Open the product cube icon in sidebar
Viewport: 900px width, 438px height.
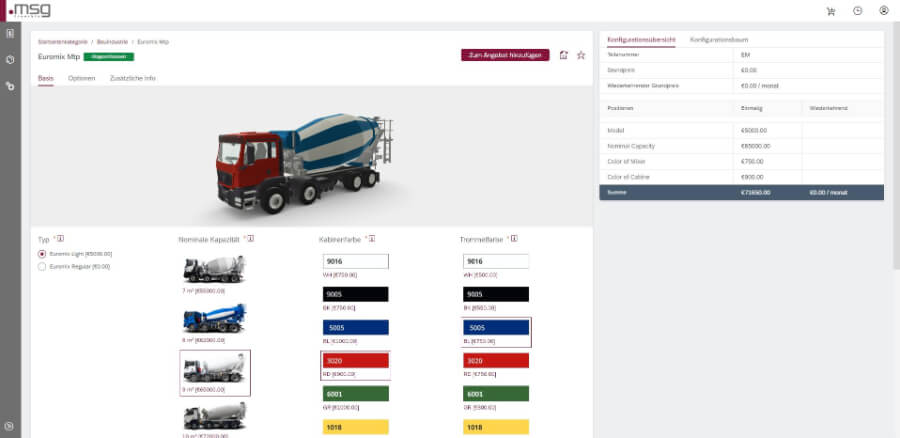tap(10, 60)
